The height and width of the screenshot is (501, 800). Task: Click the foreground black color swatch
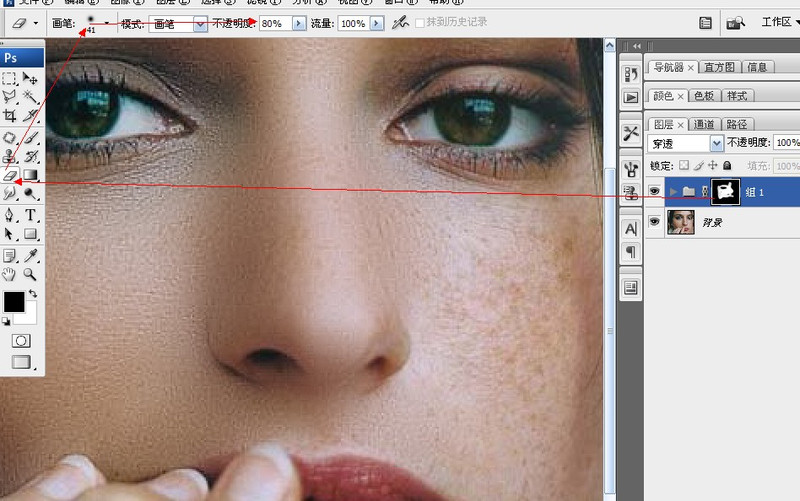point(14,302)
